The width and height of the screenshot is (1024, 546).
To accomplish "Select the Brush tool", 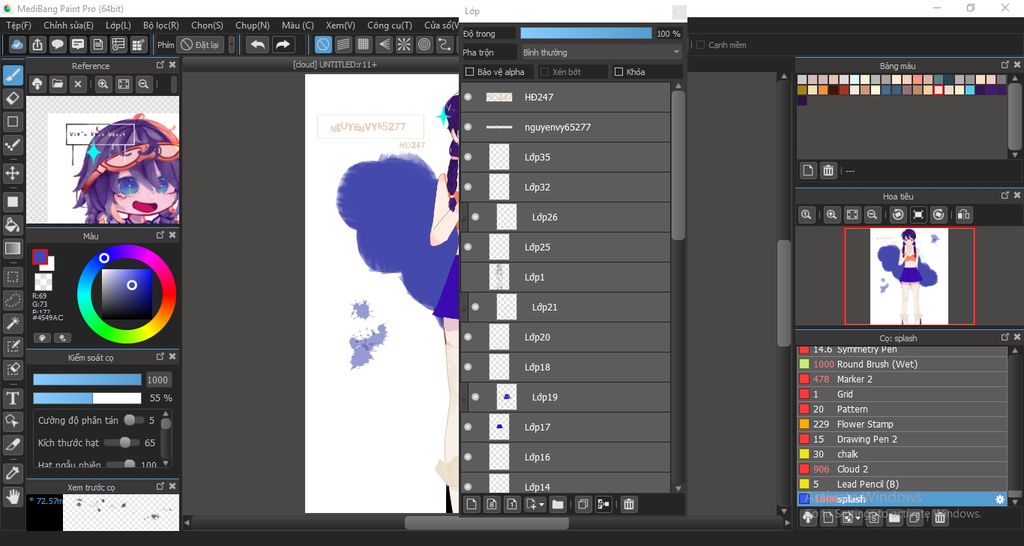I will [12, 76].
